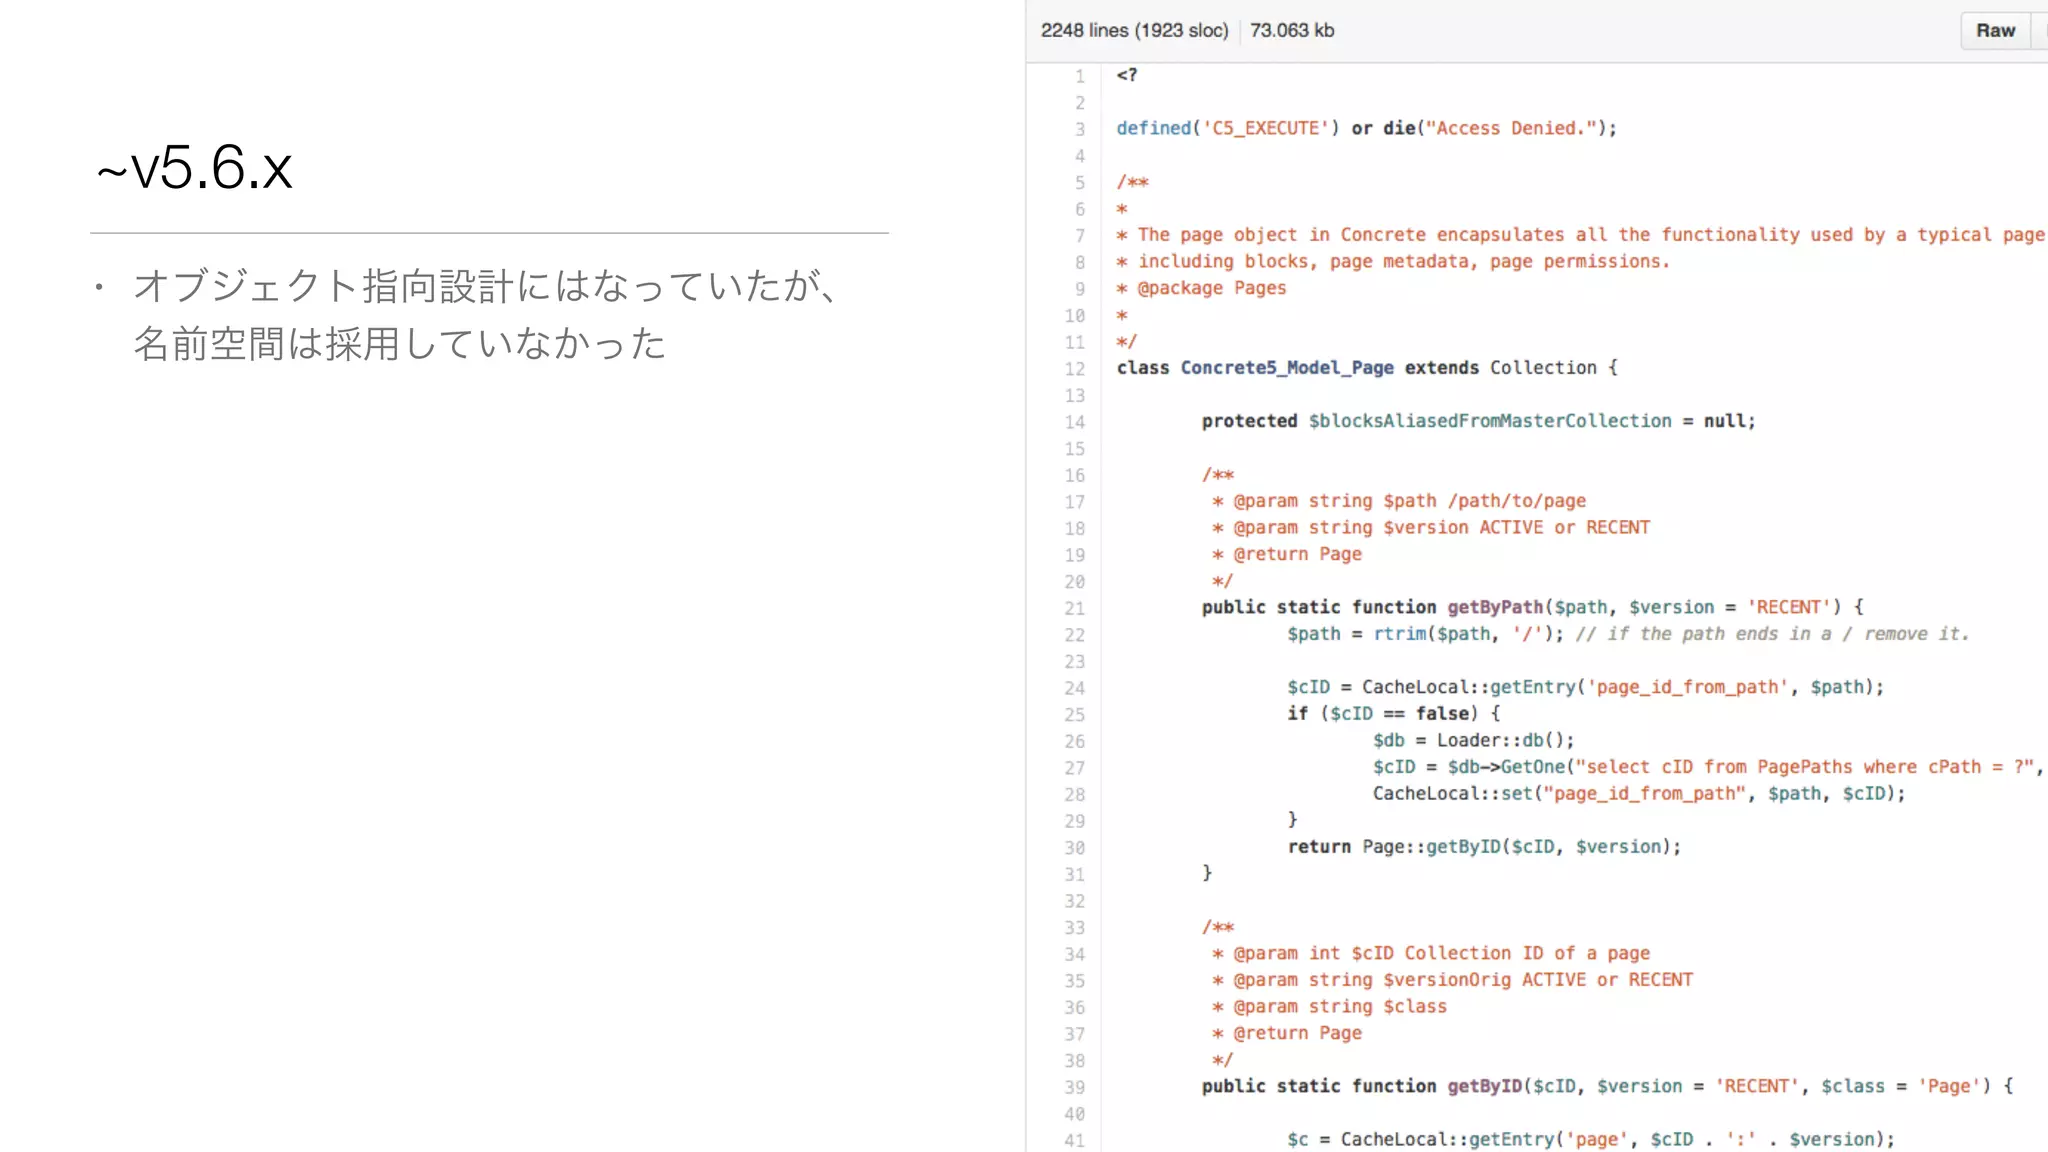Click the rtrim function call
Screen dimensions: 2048x1152
[1399, 634]
